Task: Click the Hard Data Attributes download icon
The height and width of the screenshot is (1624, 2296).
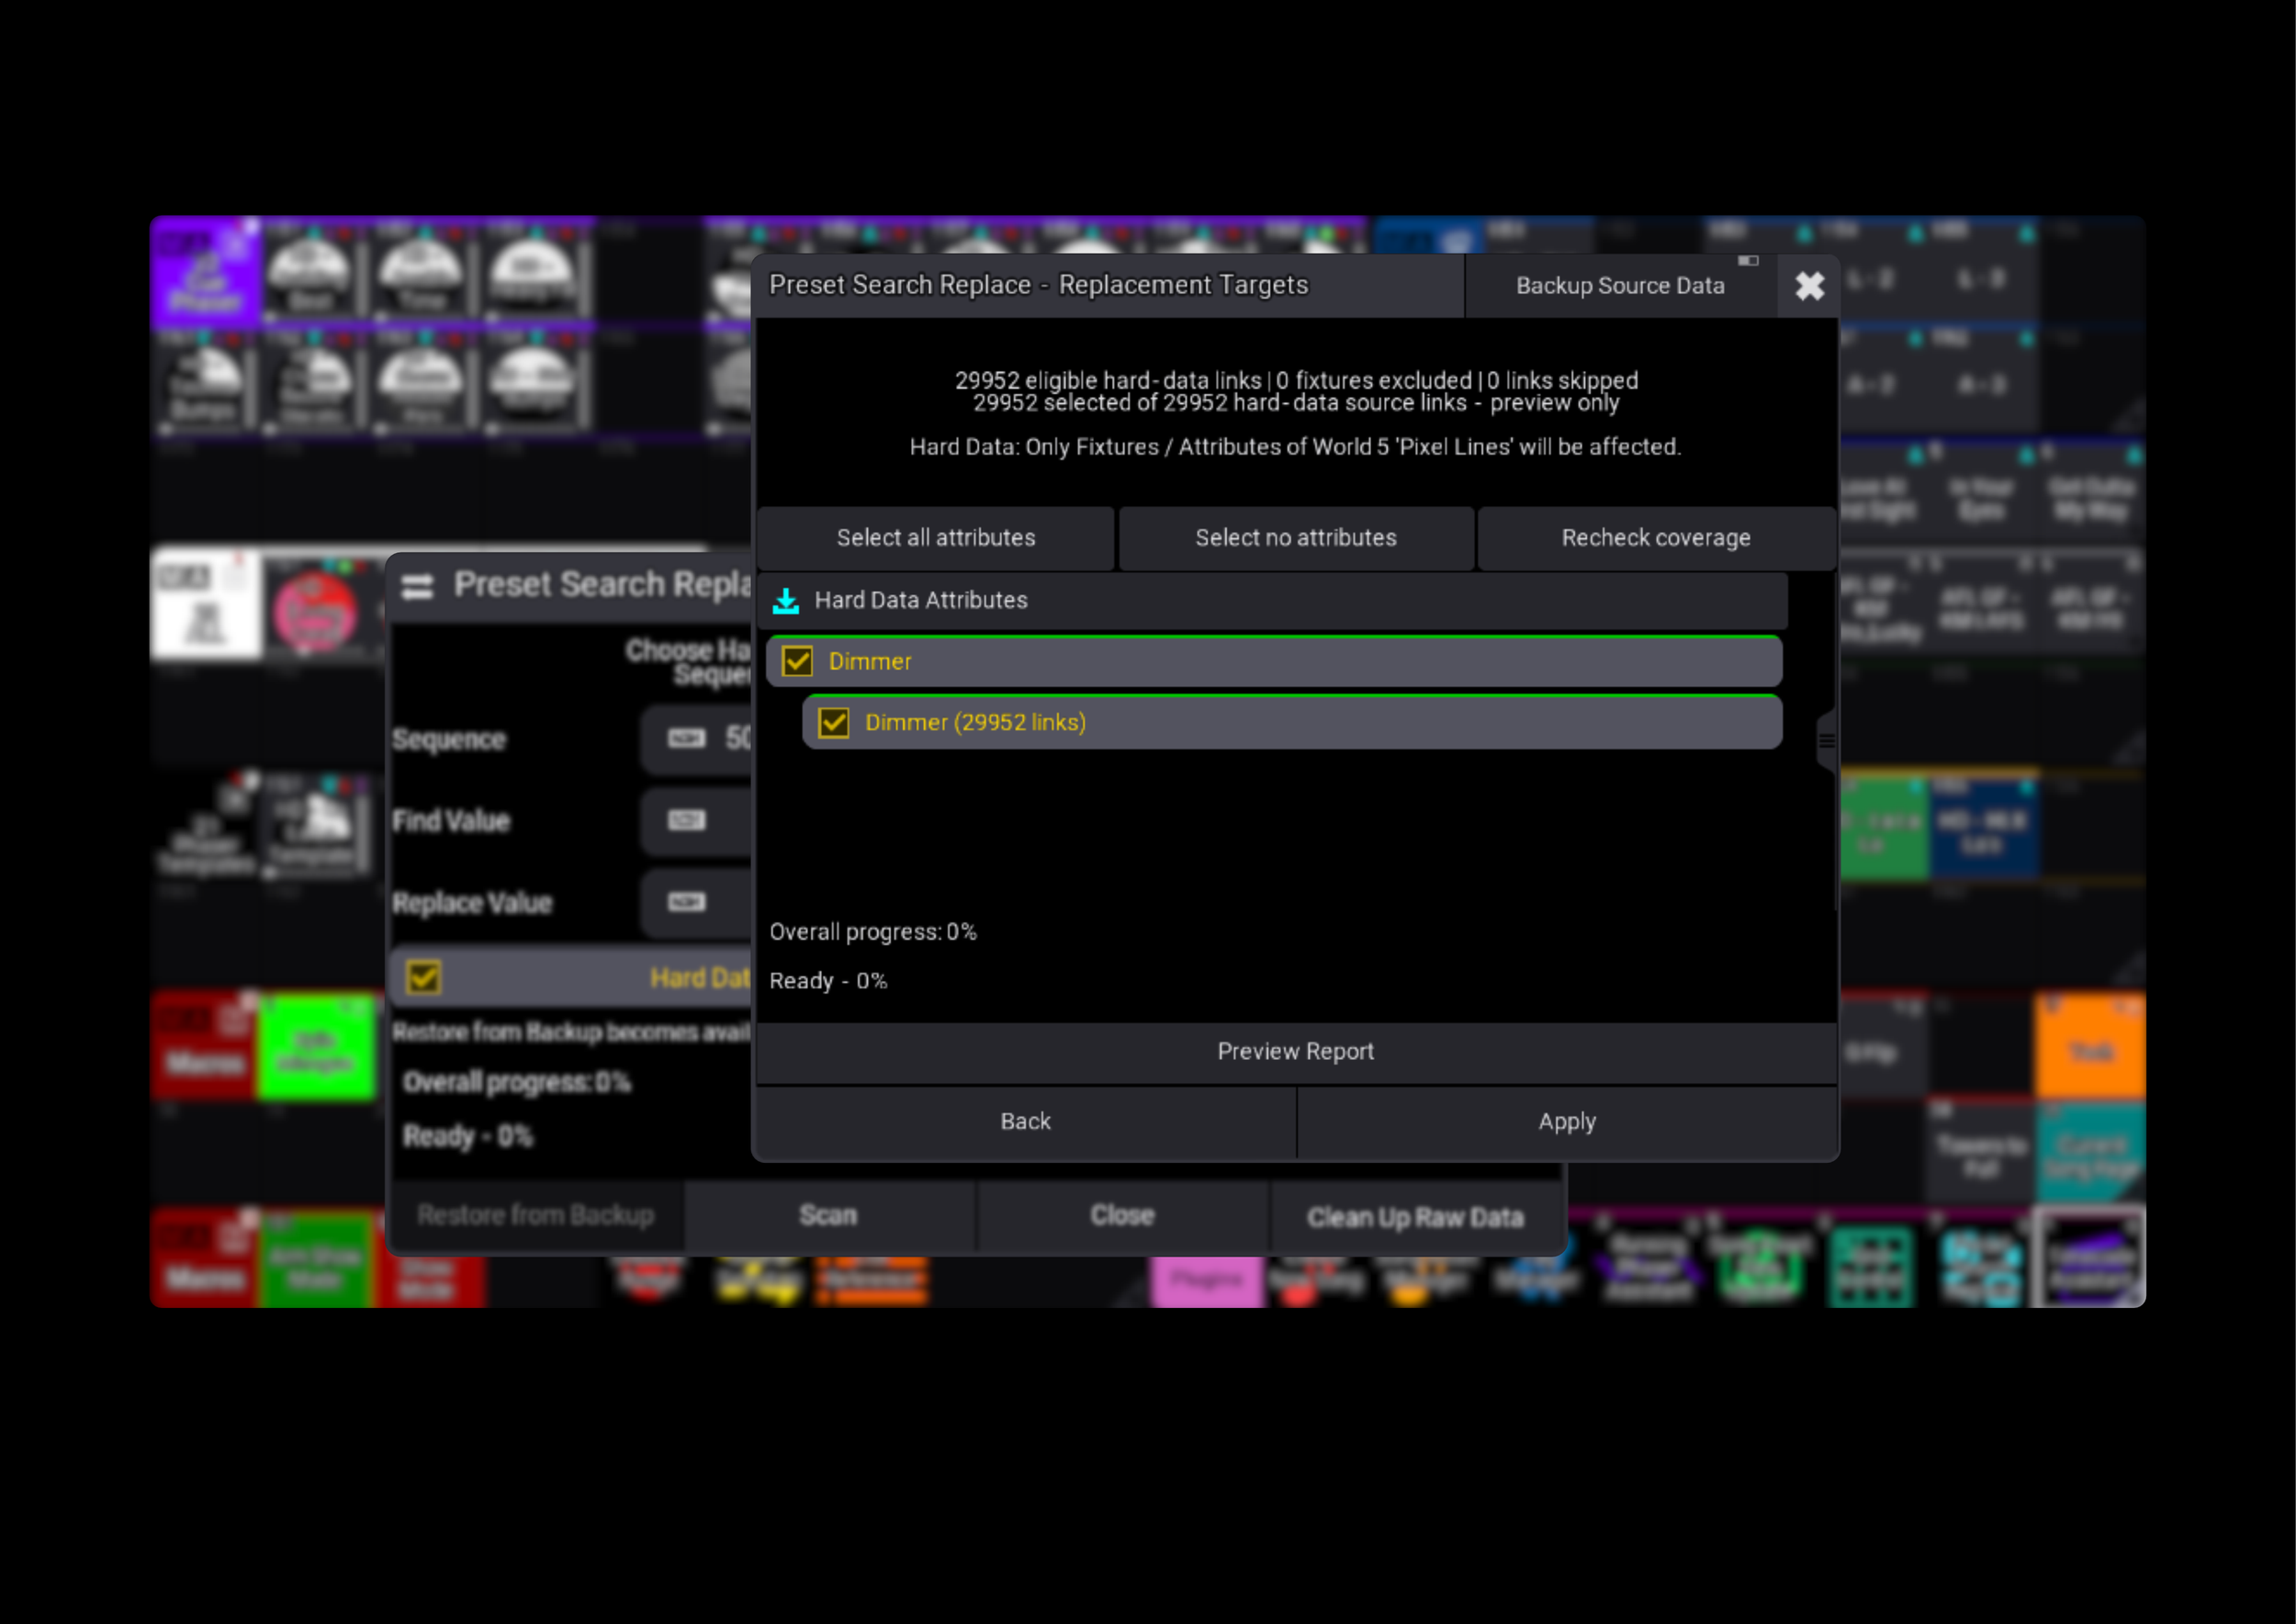Action: pos(786,600)
